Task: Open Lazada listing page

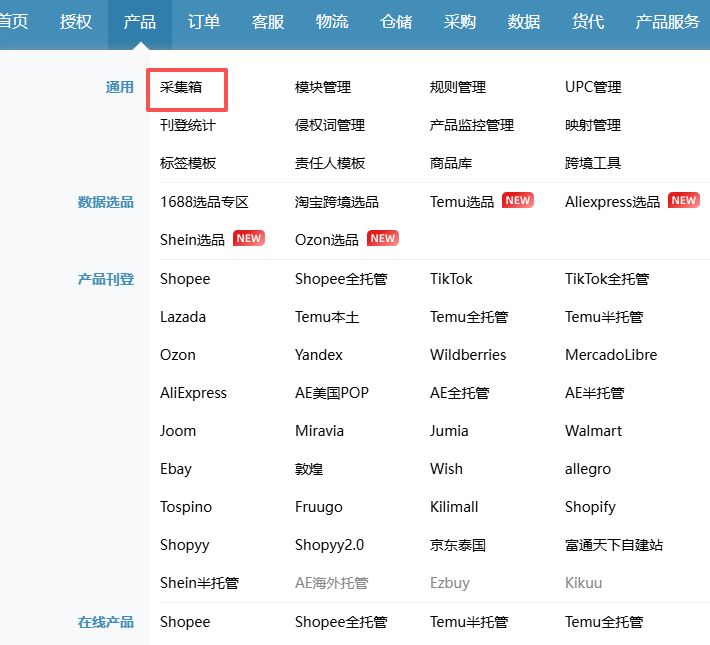Action: point(183,317)
